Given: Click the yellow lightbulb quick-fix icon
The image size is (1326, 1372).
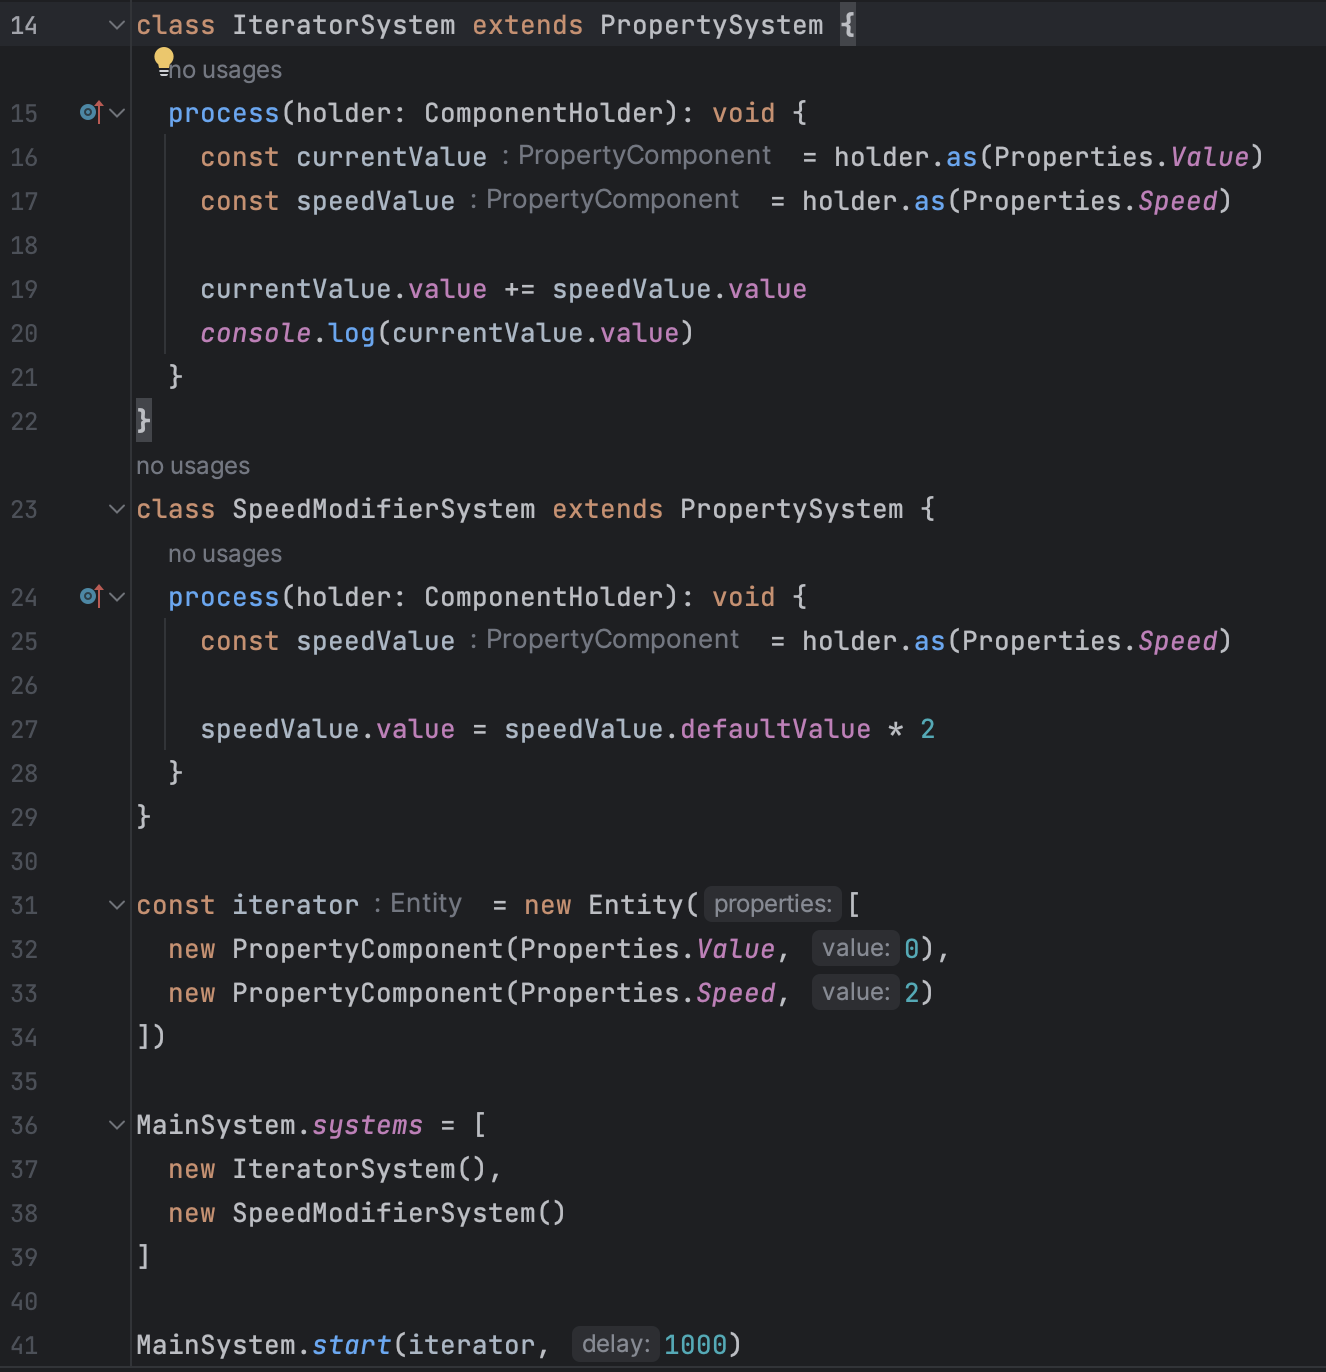Looking at the screenshot, I should click(x=164, y=60).
